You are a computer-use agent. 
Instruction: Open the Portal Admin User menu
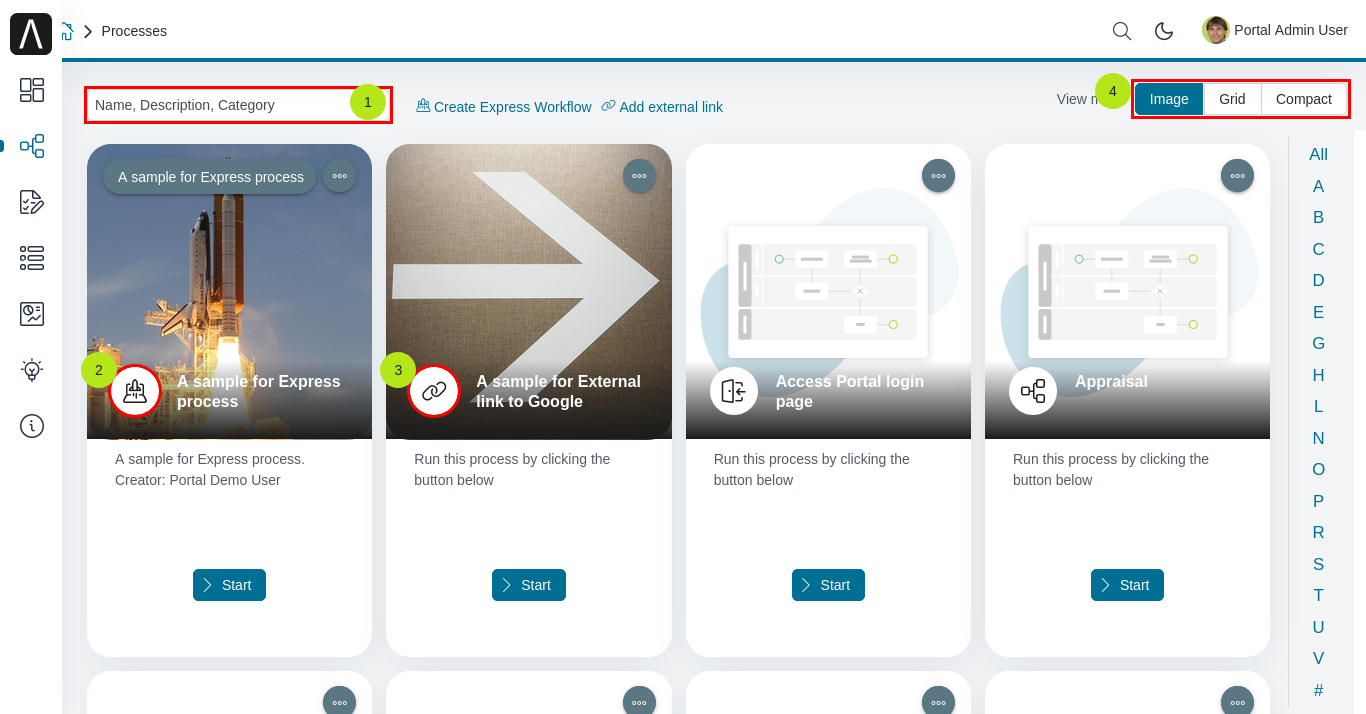tap(1275, 30)
